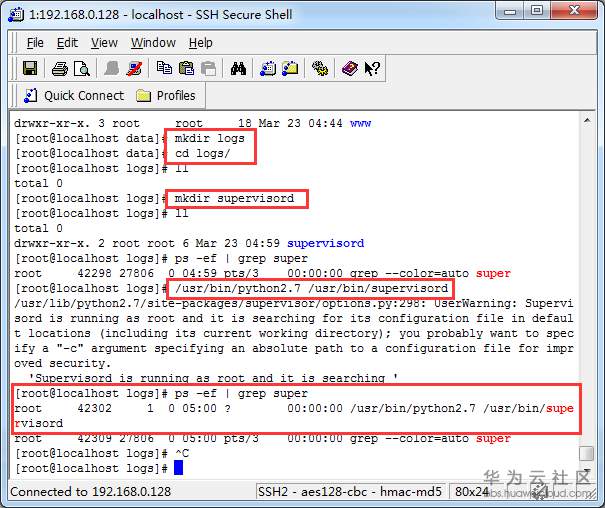
Task: Click the '^C' text in terminal
Action: 182,453
